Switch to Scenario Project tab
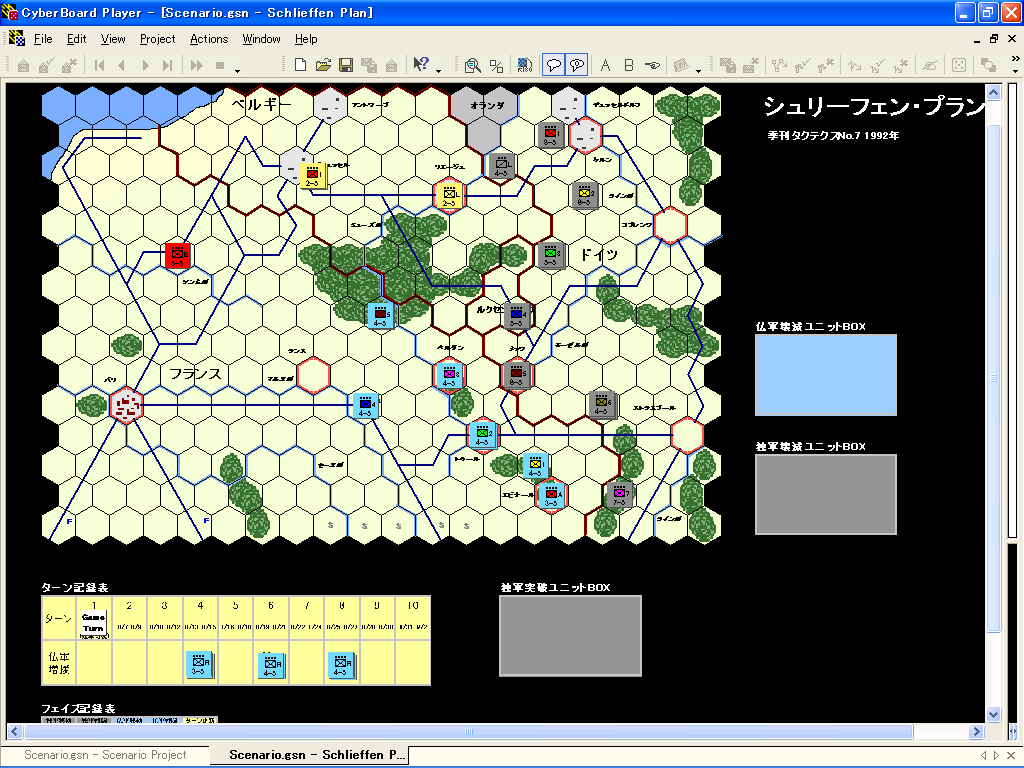The width and height of the screenshot is (1024, 768). pyautogui.click(x=105, y=755)
